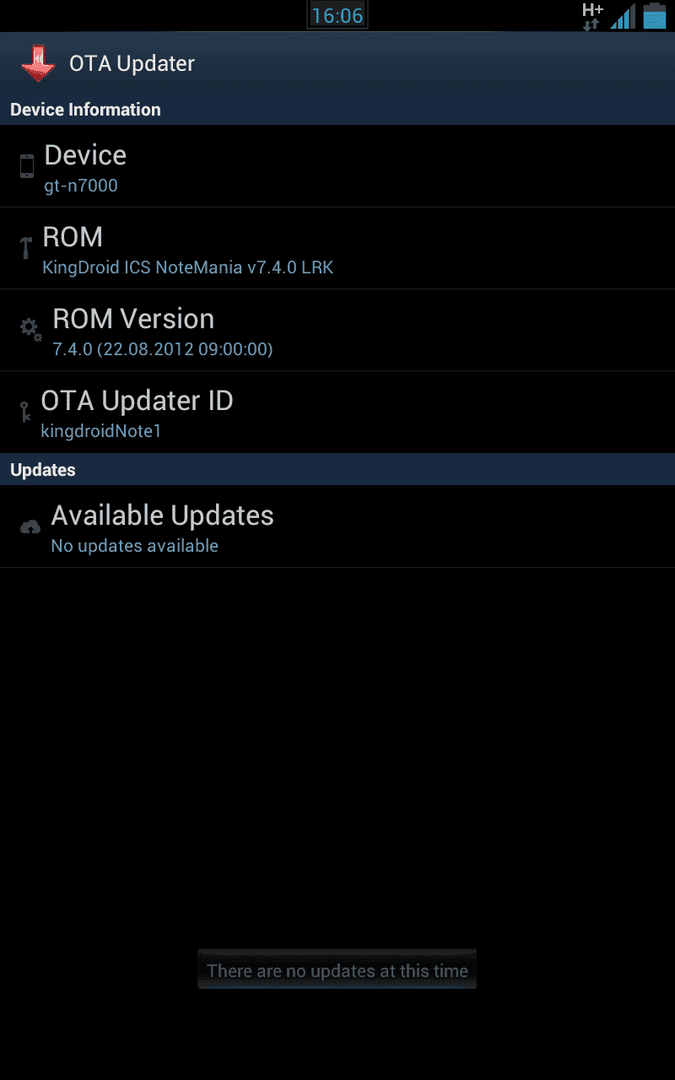Image resolution: width=675 pixels, height=1080 pixels.
Task: Tap the 16:06 clock in status bar
Action: click(338, 15)
